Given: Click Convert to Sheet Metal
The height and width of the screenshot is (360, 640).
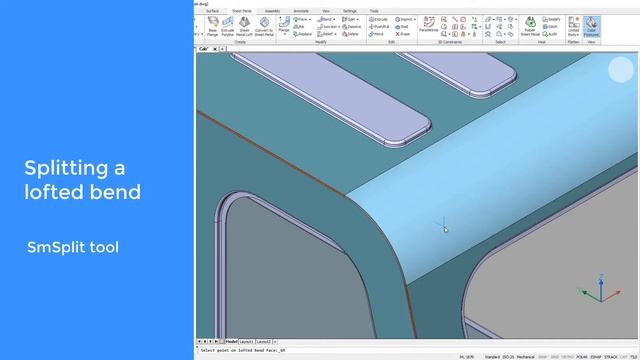Looking at the screenshot, I should 264,27.
